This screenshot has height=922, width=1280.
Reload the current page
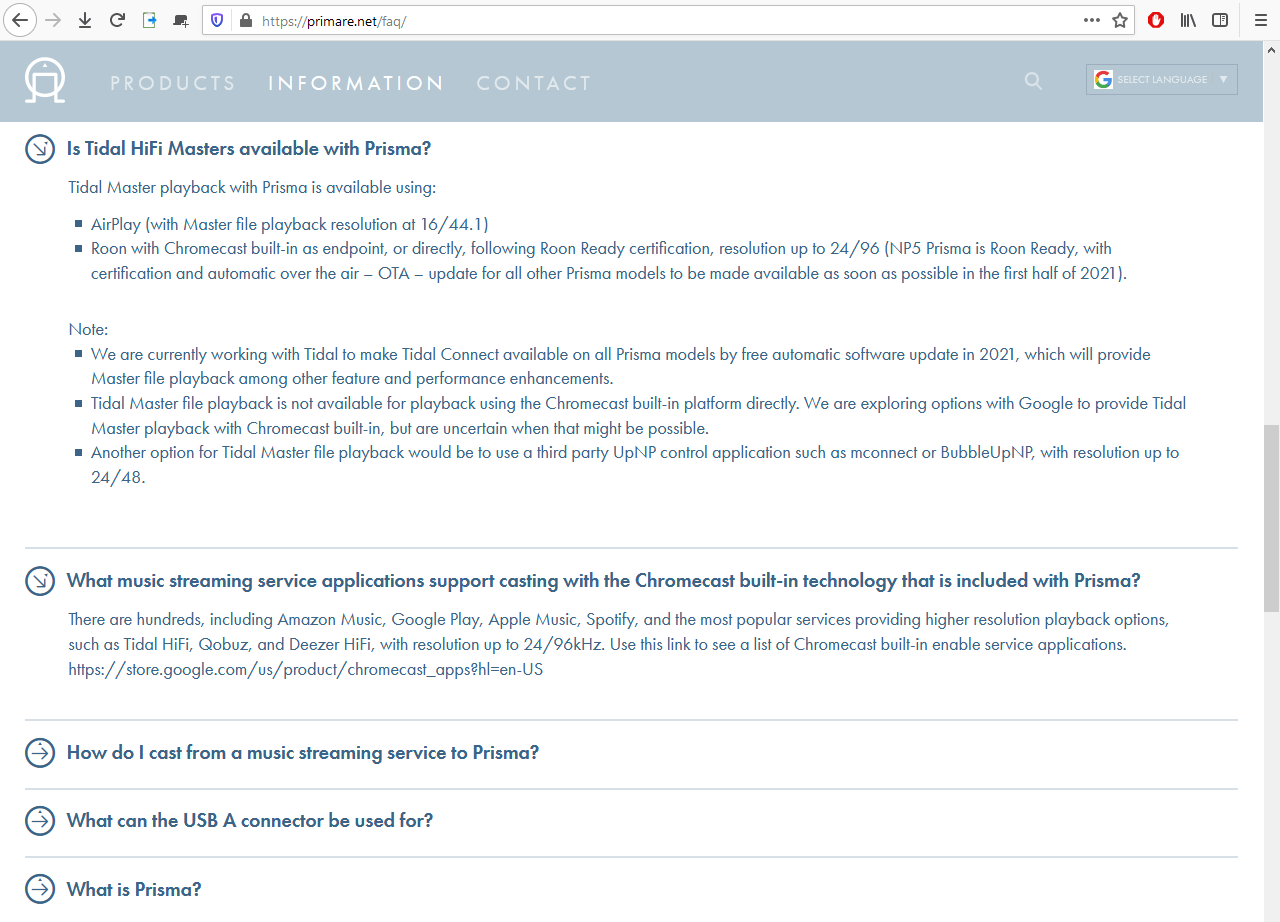(x=117, y=20)
